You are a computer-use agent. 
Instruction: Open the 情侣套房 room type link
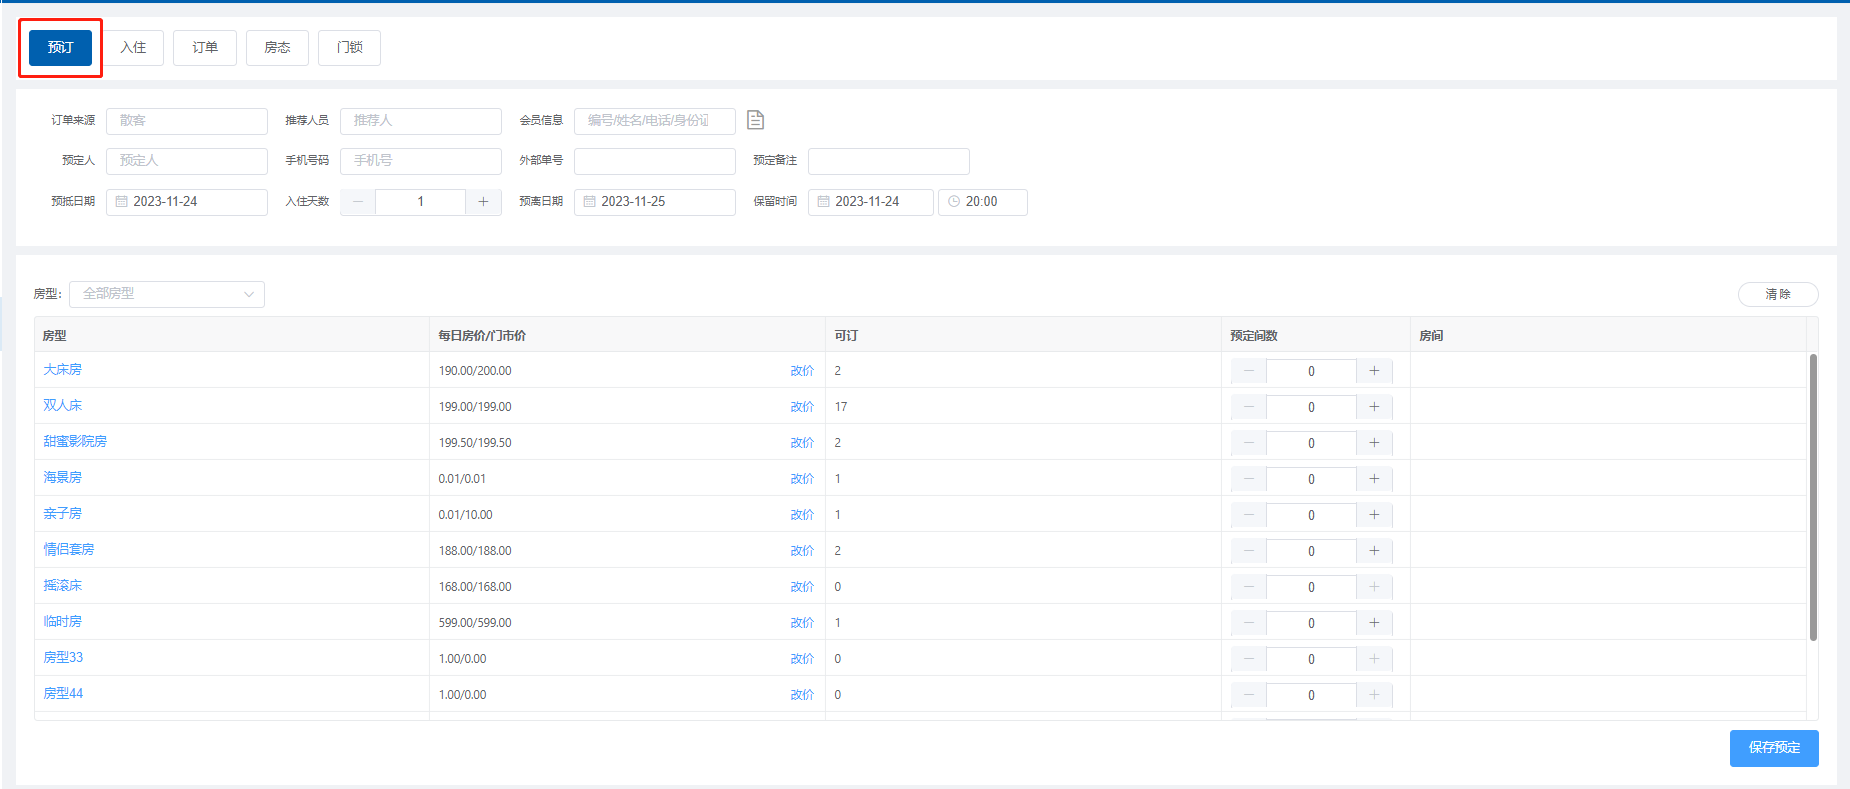point(69,550)
